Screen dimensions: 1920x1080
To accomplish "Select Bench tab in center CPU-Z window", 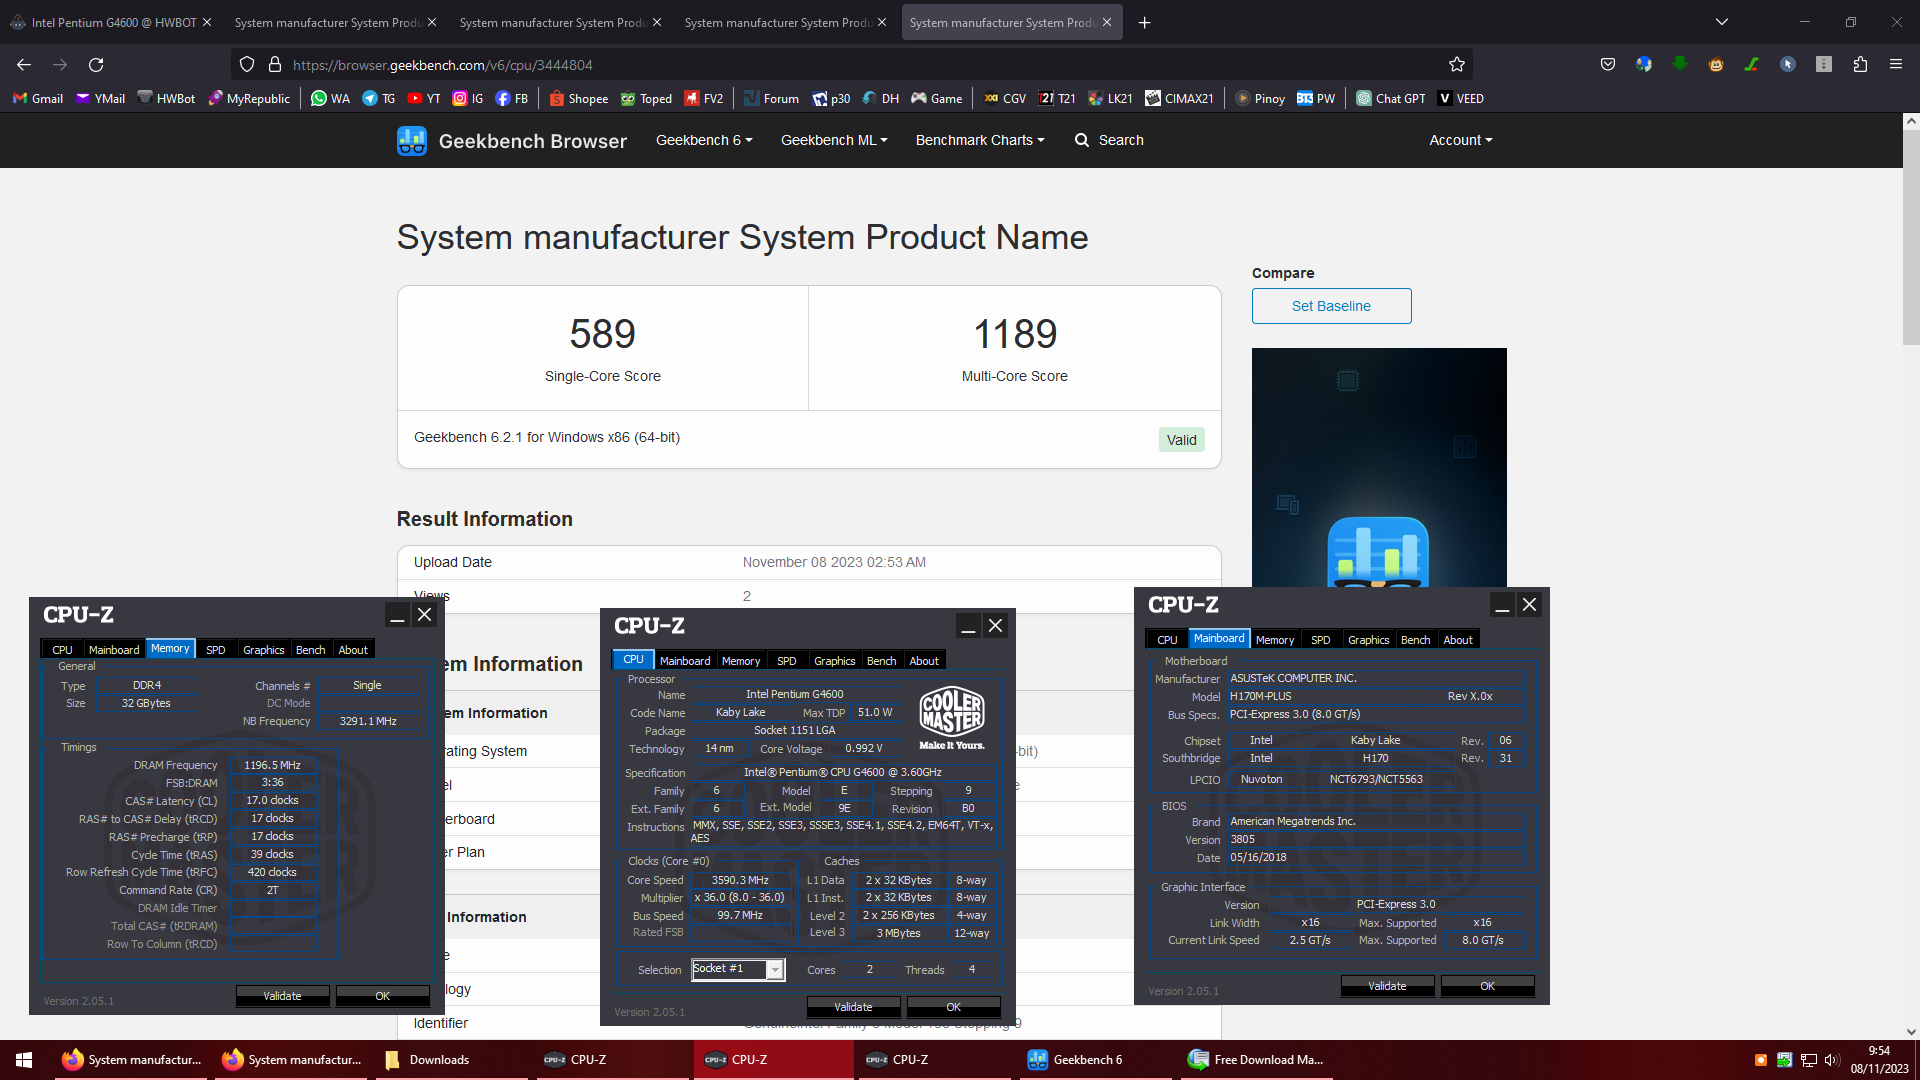I will point(881,661).
